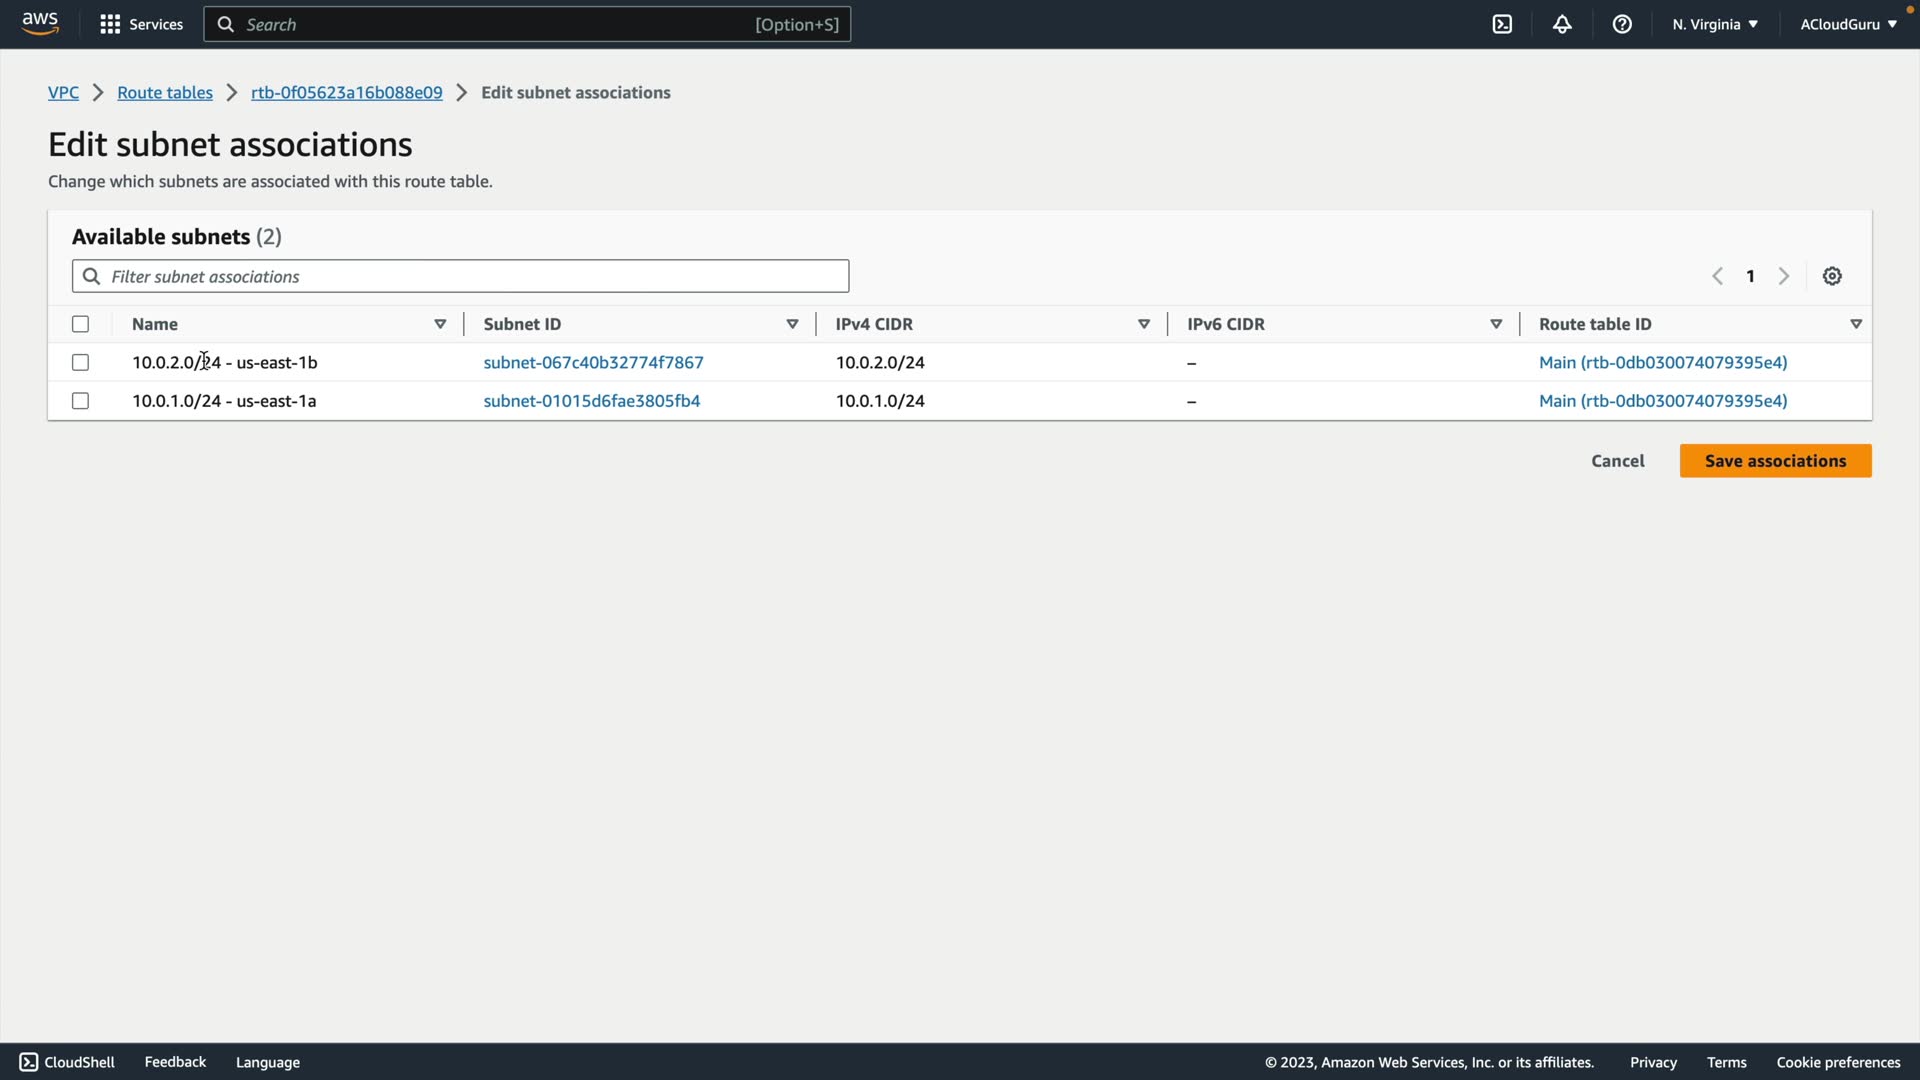
Task: Open subnet-067c40b32774f7867 link
Action: click(593, 362)
